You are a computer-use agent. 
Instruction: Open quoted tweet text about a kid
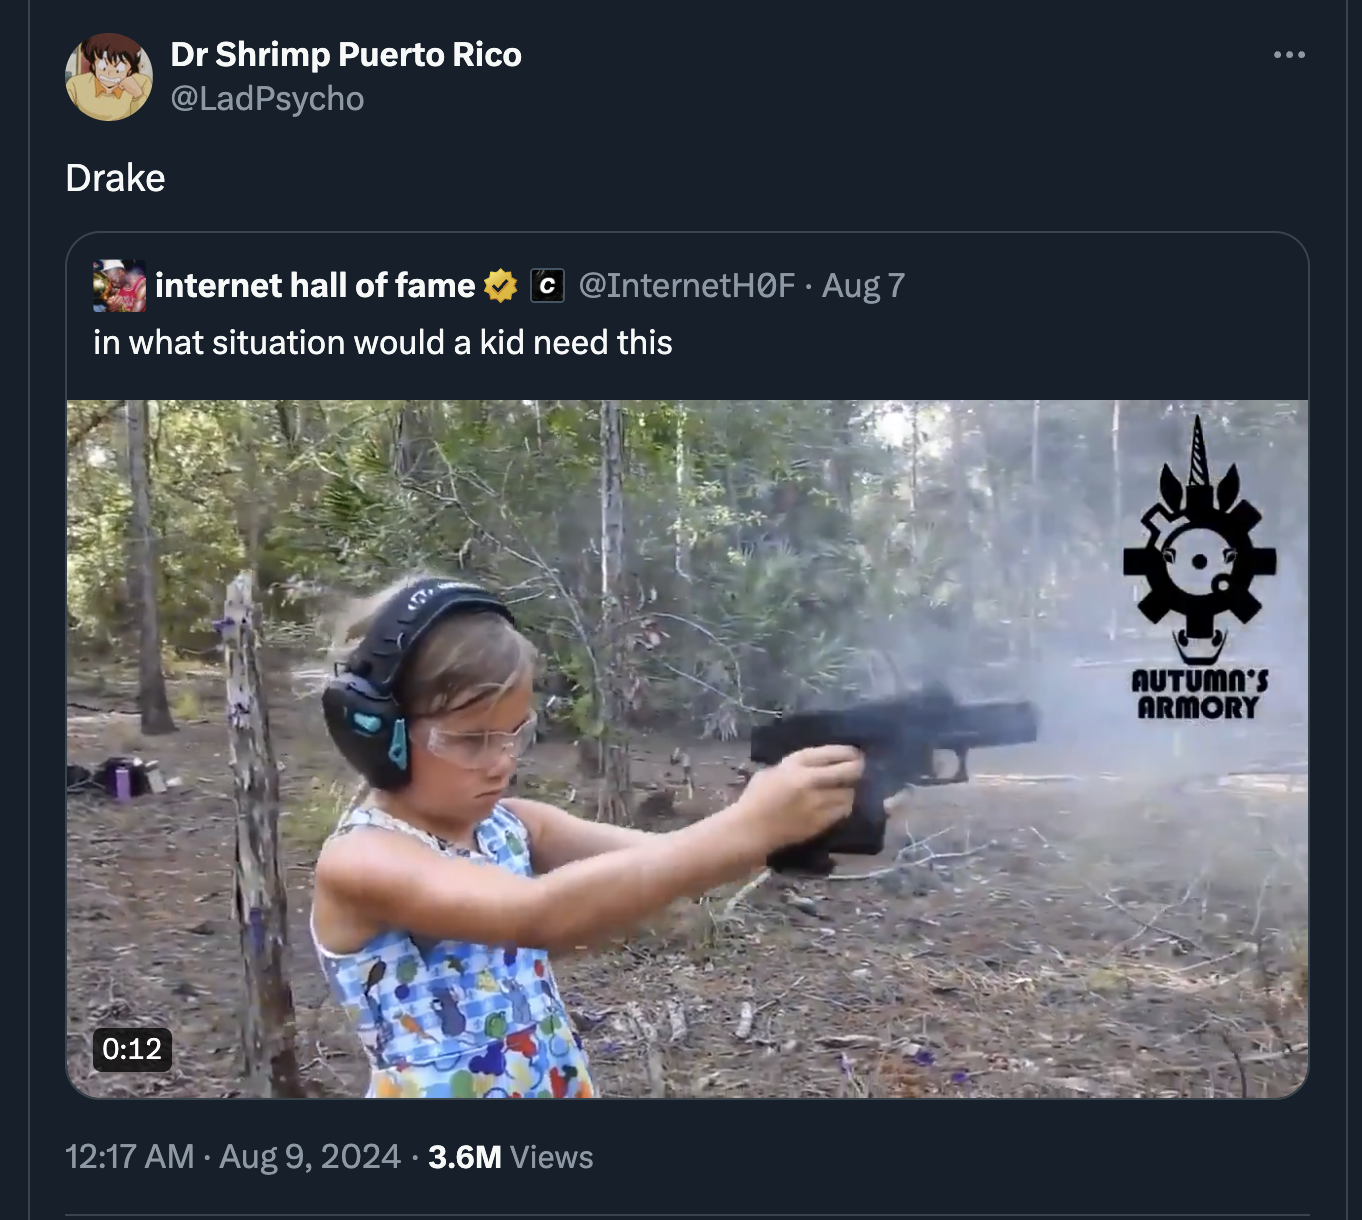click(x=383, y=343)
